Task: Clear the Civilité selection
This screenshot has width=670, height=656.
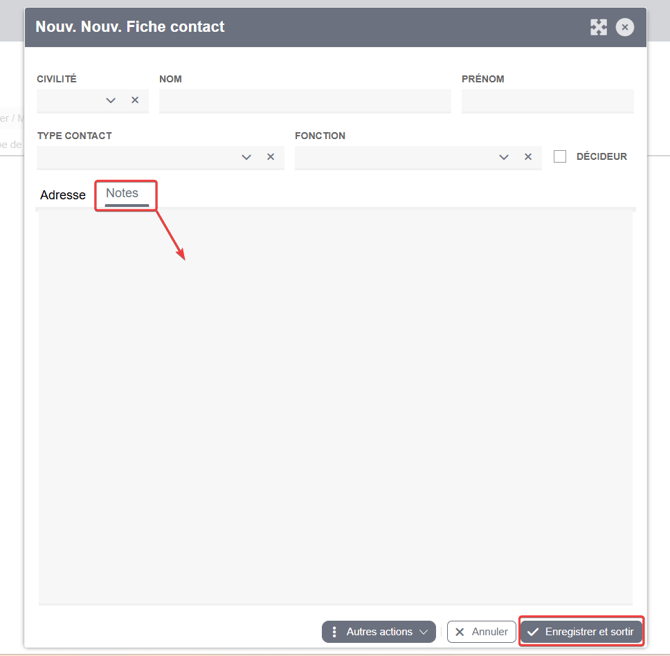Action: [x=135, y=100]
